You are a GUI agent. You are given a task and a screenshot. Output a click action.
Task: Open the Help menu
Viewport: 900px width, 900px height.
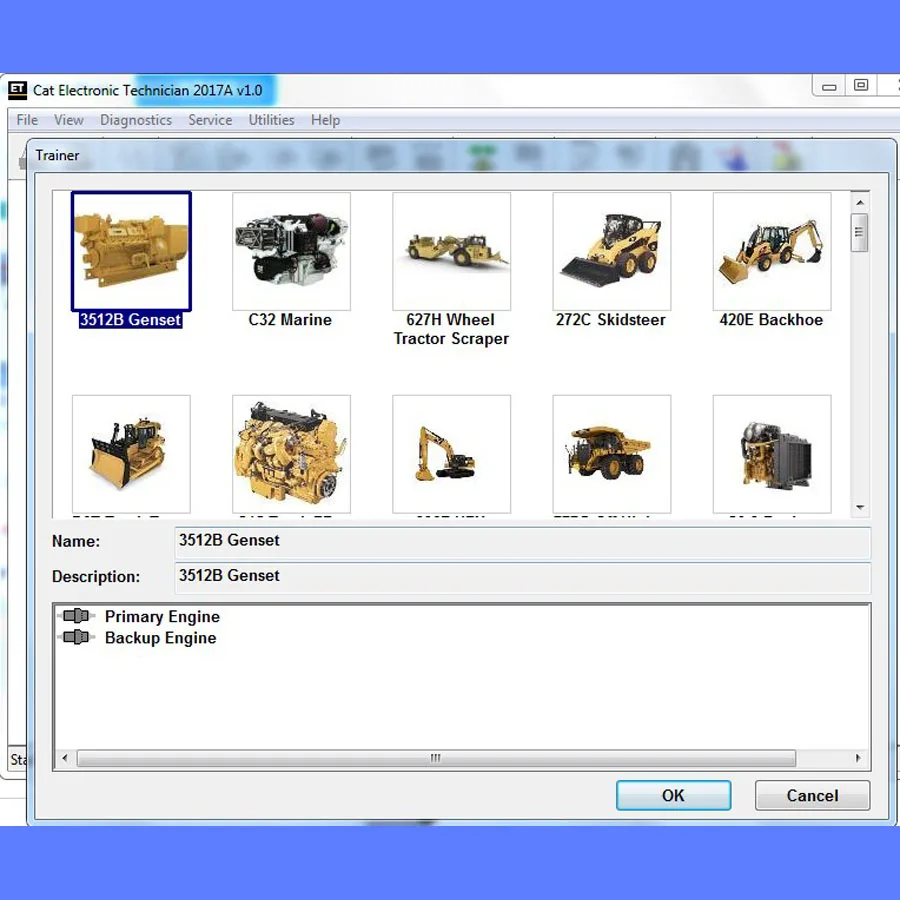pyautogui.click(x=325, y=120)
